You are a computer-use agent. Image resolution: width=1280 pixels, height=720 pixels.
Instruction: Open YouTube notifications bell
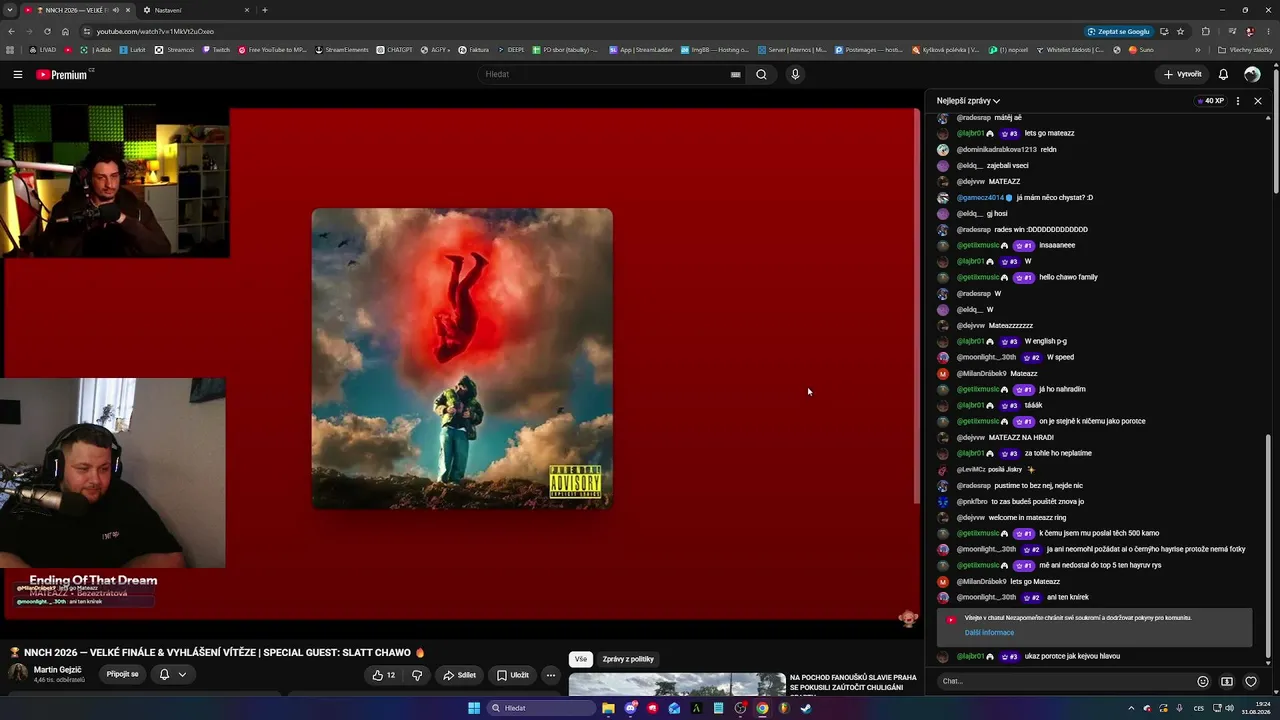point(1223,74)
